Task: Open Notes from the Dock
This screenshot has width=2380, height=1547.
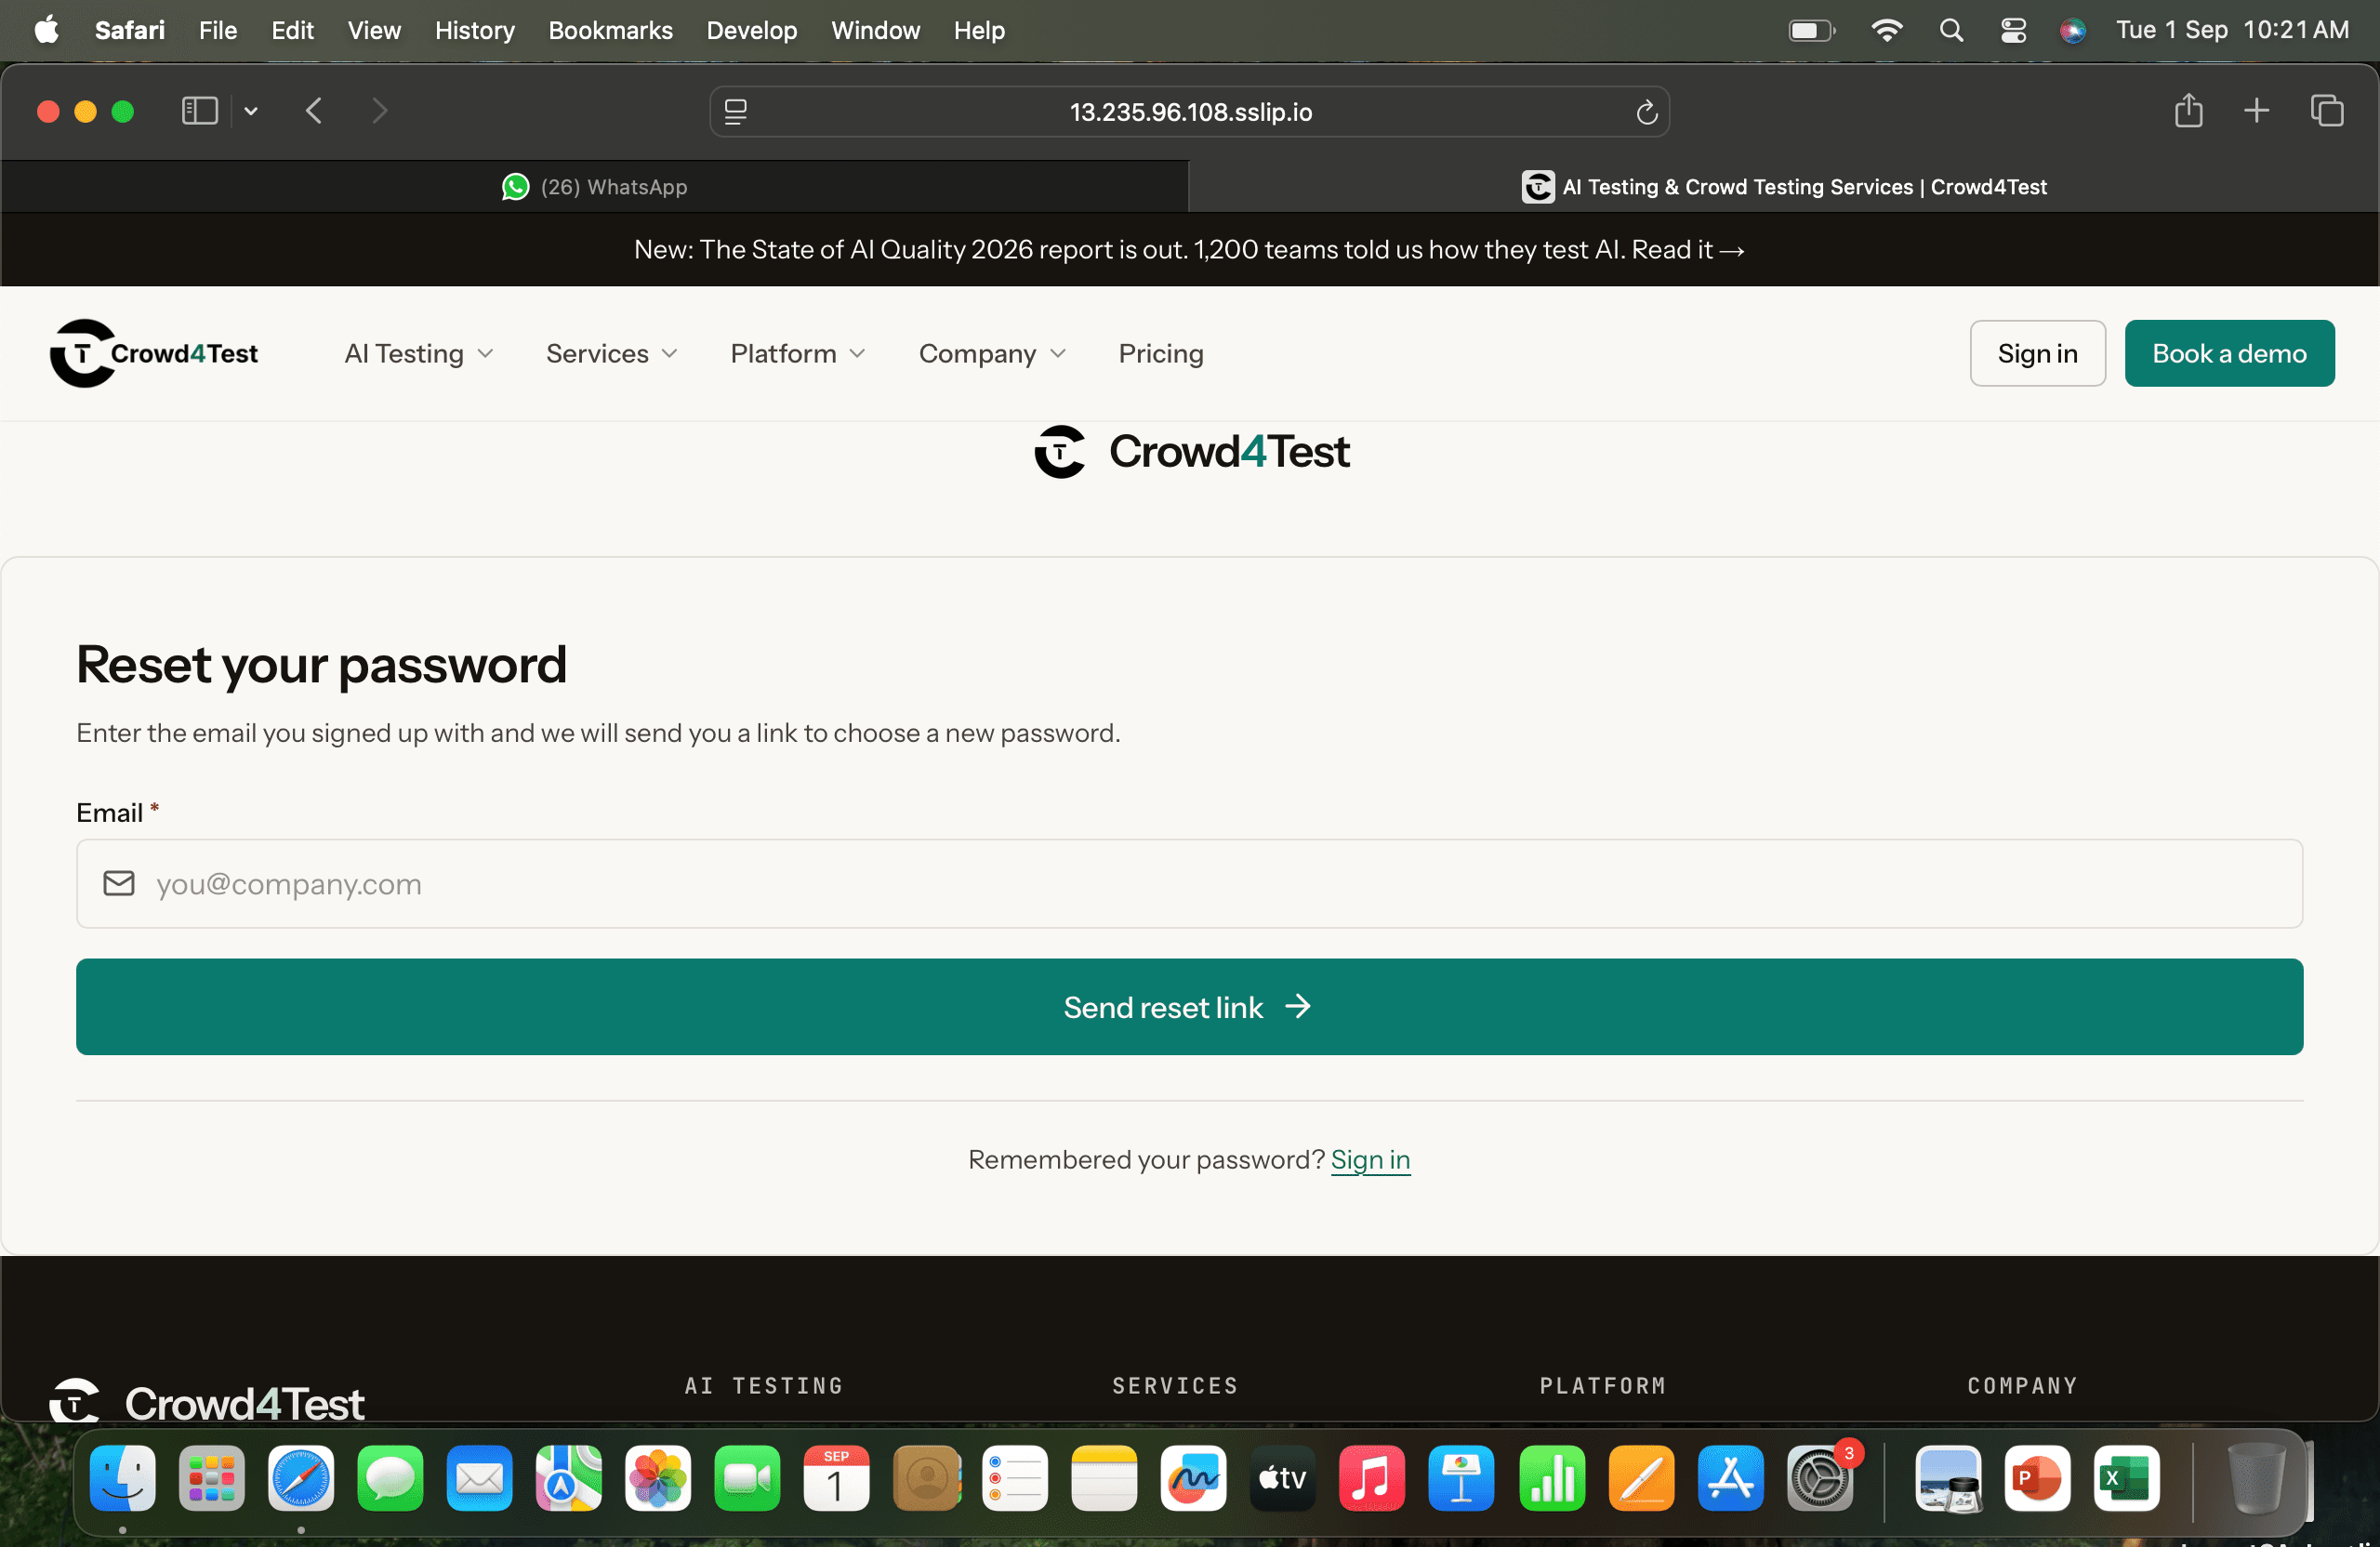Action: [1104, 1477]
